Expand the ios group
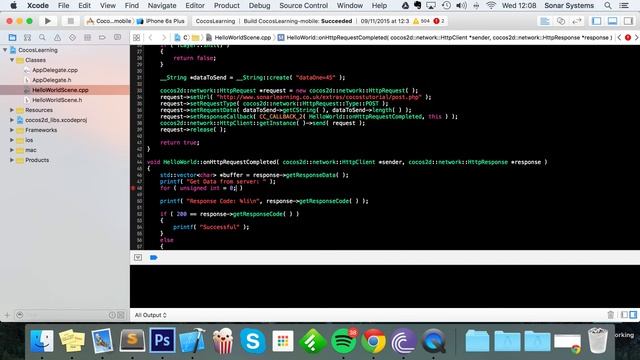This screenshot has width=640, height=360. [x=12, y=140]
